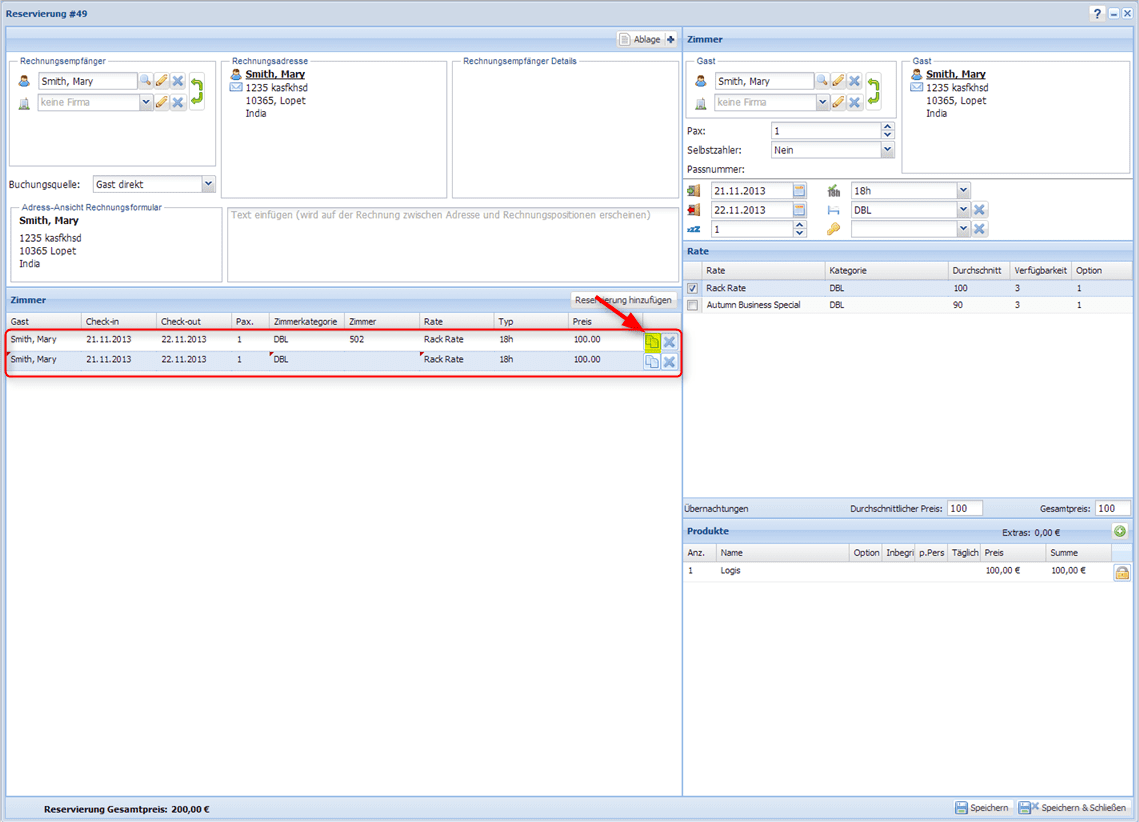Click the lock icon on the Logis row

[x=1121, y=573]
